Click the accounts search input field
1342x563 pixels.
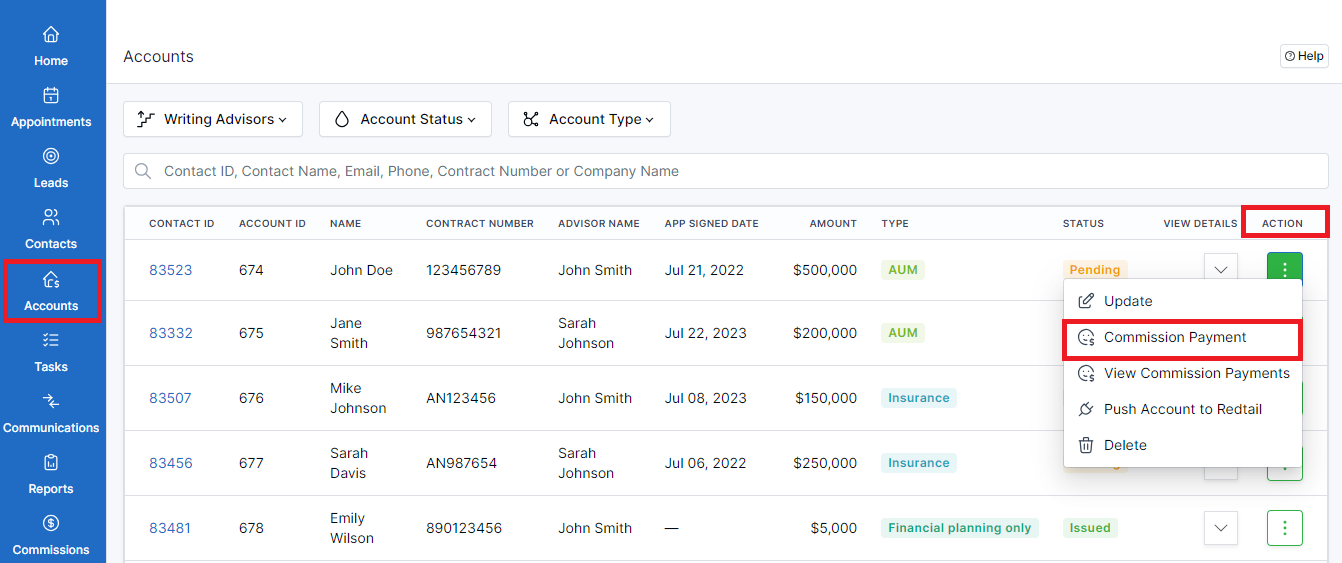pos(726,171)
